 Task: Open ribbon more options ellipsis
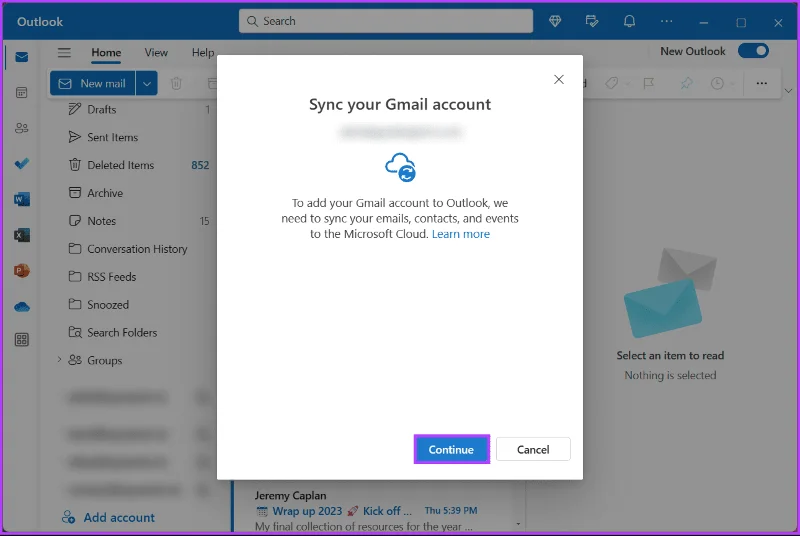coord(761,83)
